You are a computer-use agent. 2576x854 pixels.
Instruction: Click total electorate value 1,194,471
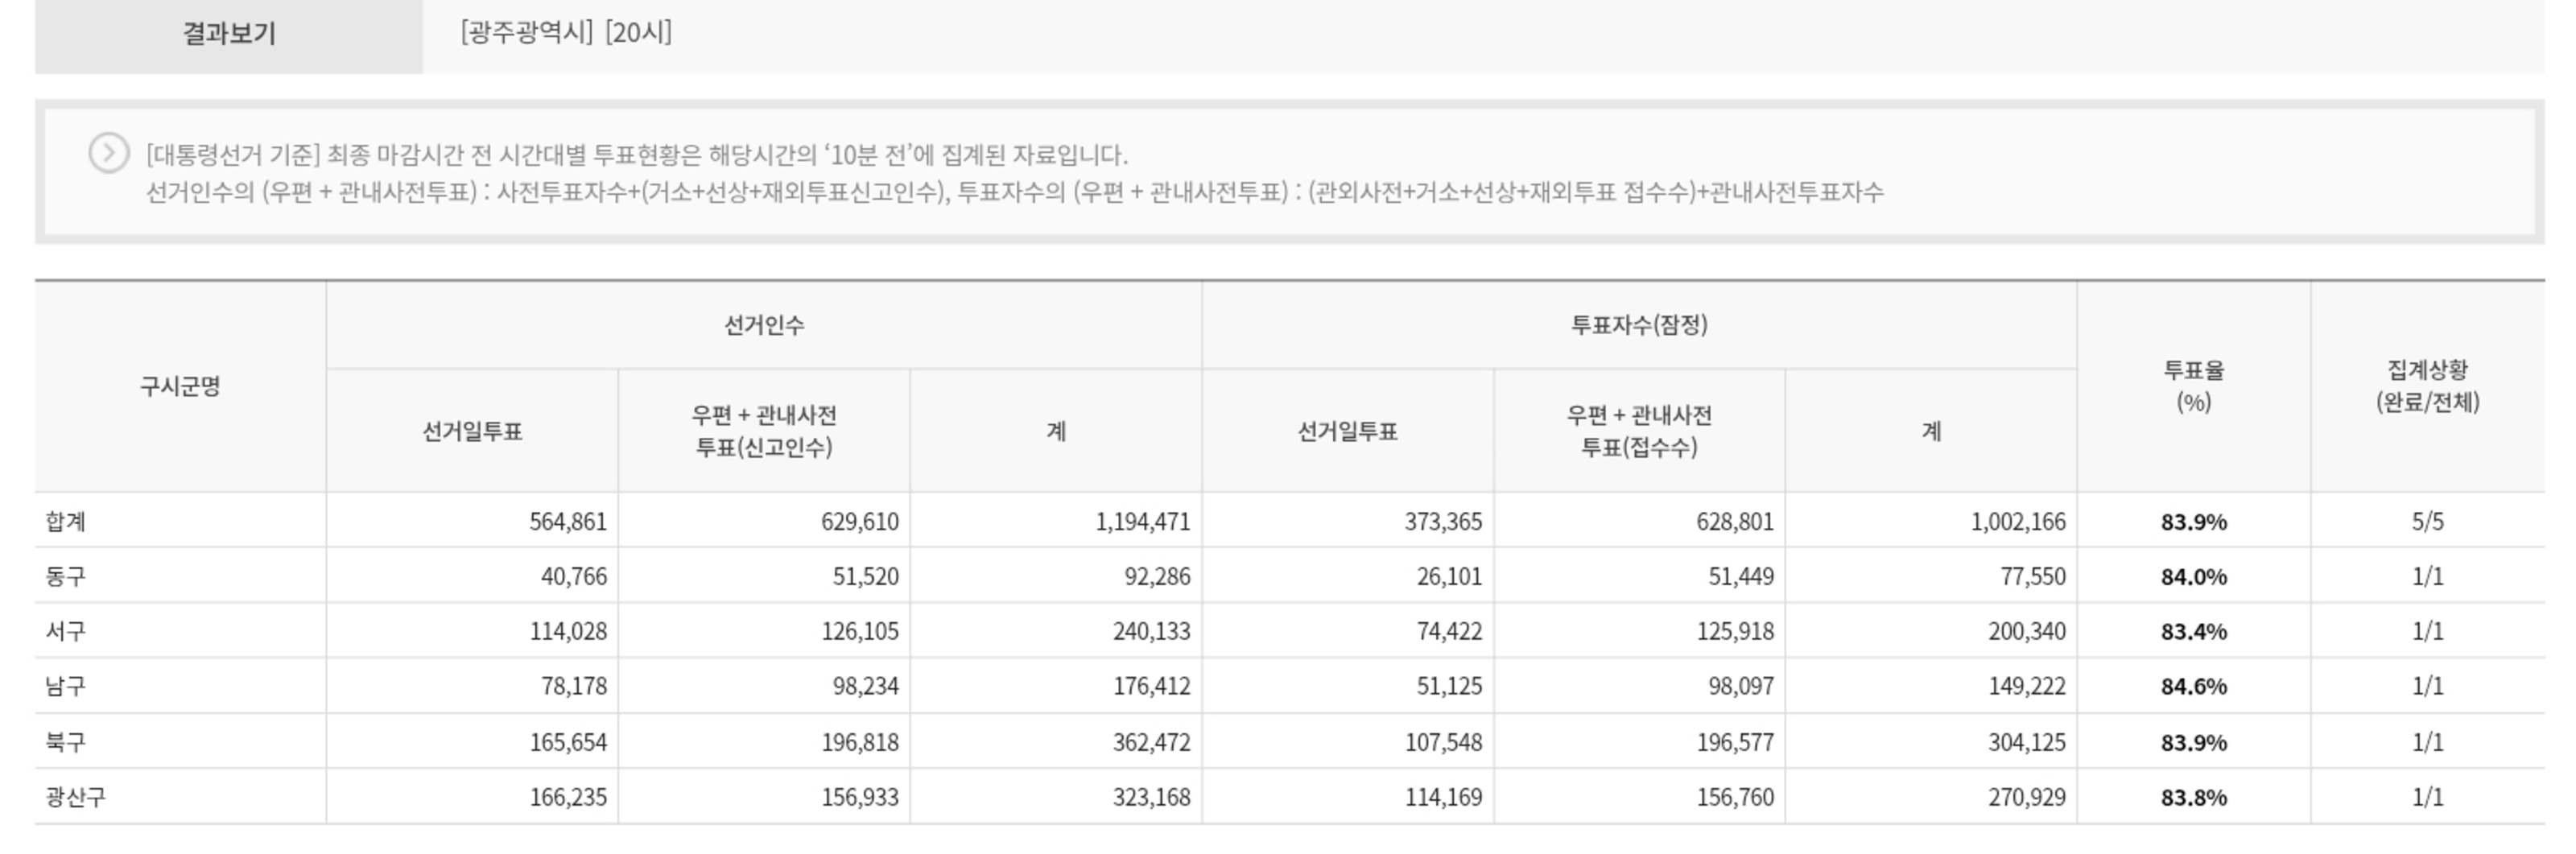pyautogui.click(x=1142, y=522)
